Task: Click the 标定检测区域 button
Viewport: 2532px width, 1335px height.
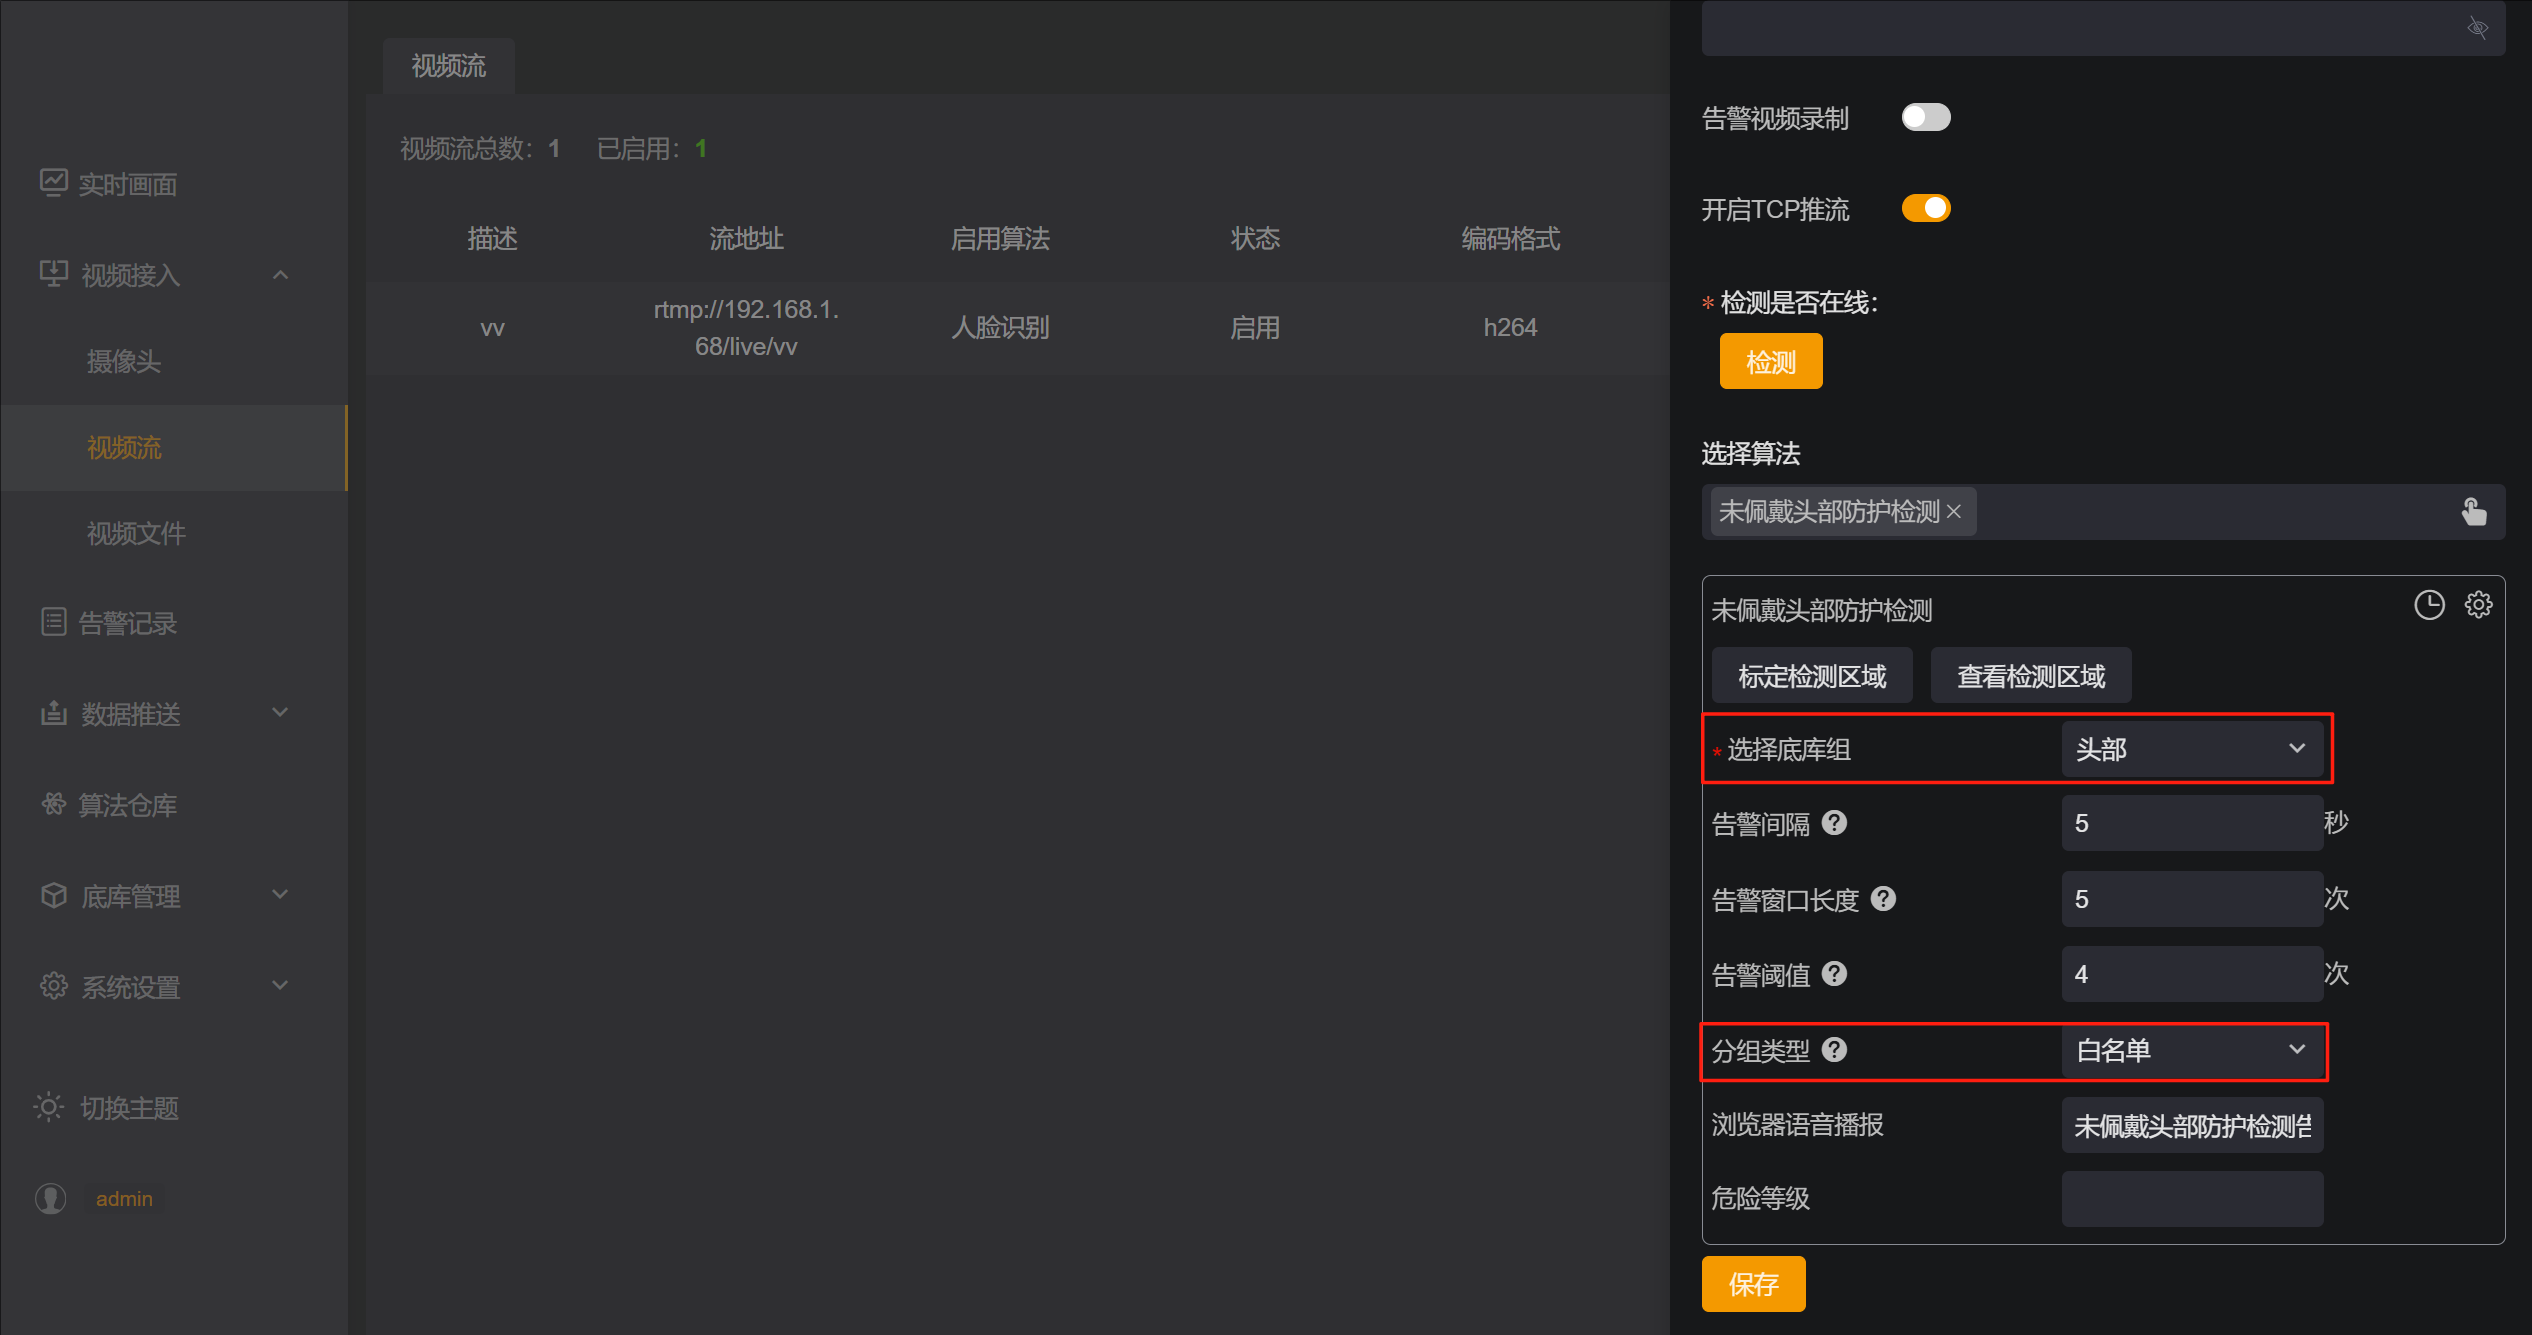Action: point(1812,676)
